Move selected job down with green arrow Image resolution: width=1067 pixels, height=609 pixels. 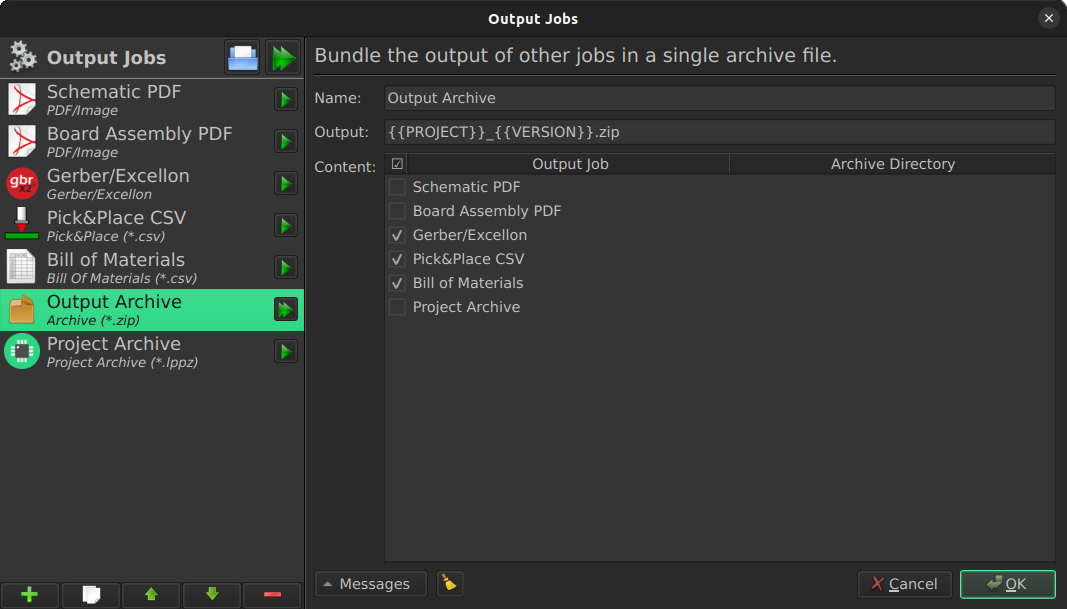(x=212, y=595)
